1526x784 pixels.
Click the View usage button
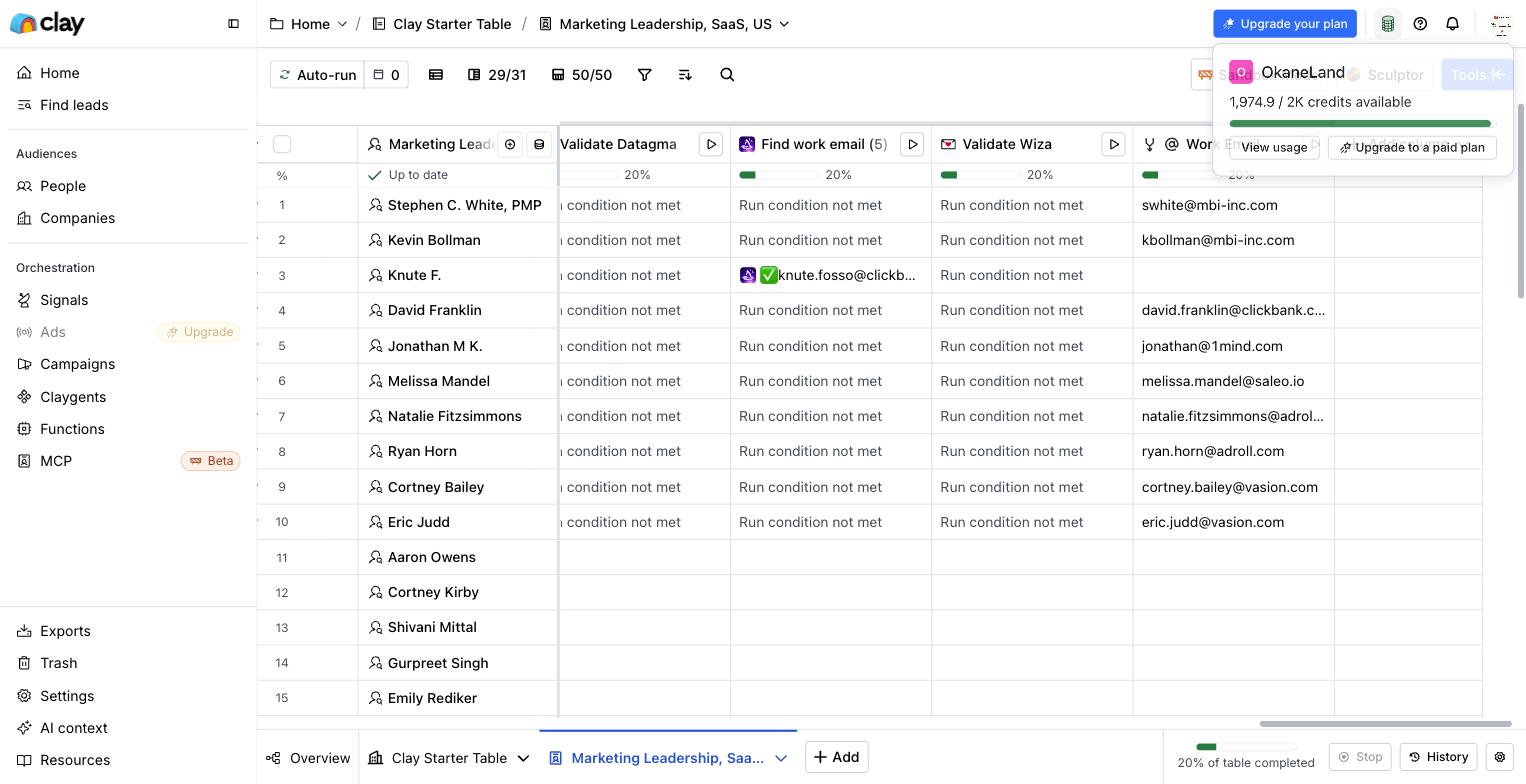coord(1274,147)
